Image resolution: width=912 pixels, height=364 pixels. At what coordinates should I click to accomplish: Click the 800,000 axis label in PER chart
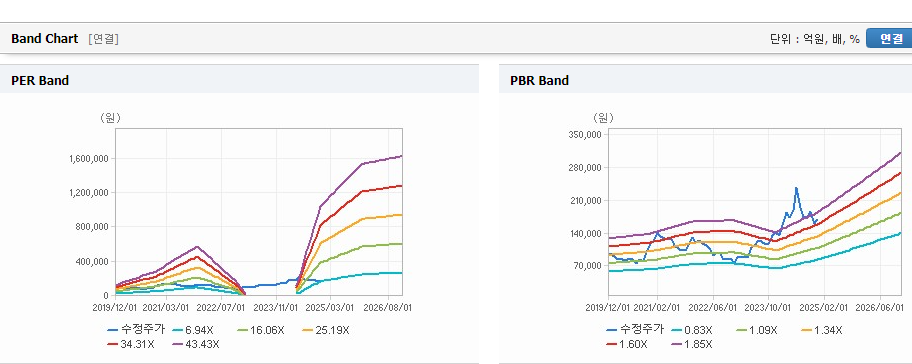click(93, 227)
